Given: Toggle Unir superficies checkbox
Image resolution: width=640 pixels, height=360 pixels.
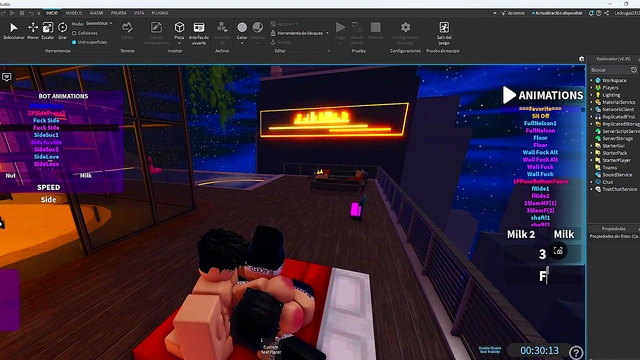Looking at the screenshot, I should pos(74,42).
